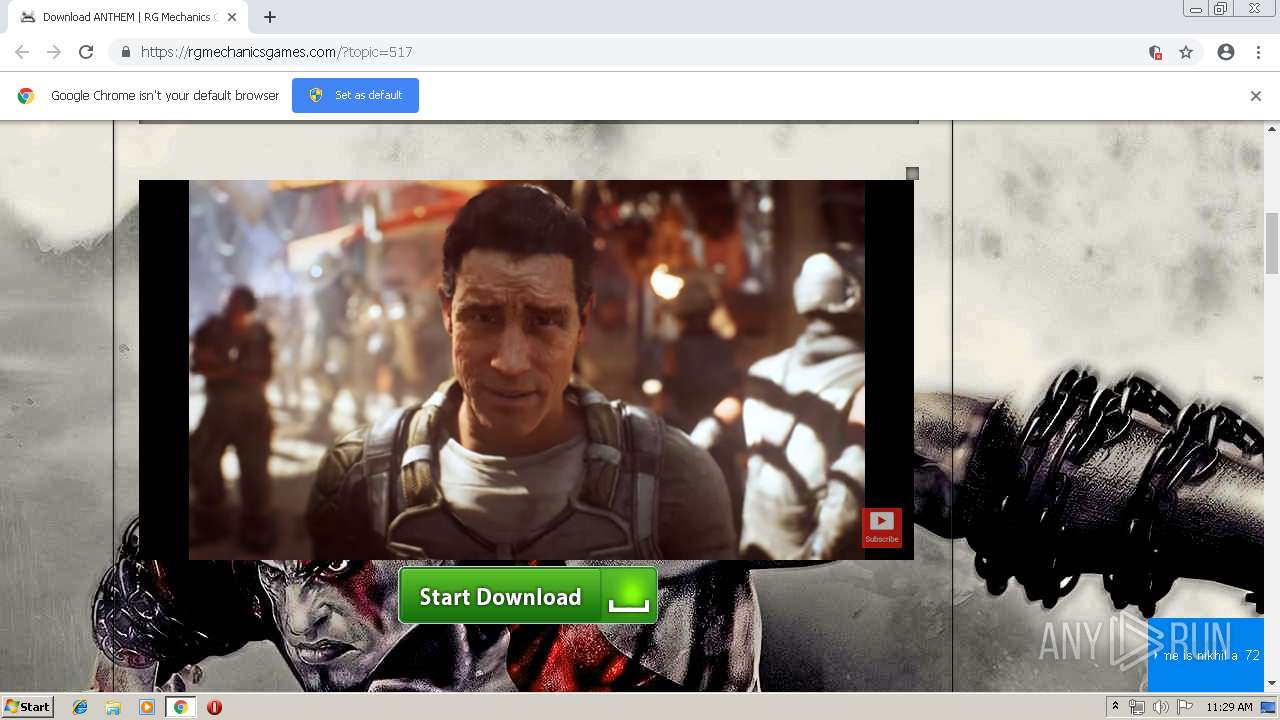Open the blocked content indicator in address bar
Screen dimensions: 1280x720
point(1155,52)
